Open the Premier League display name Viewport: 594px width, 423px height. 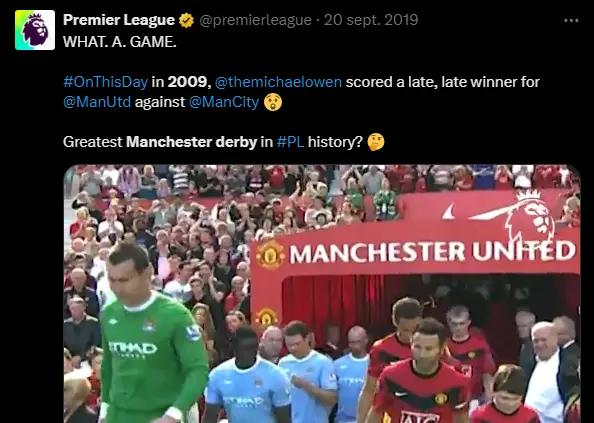pos(119,20)
